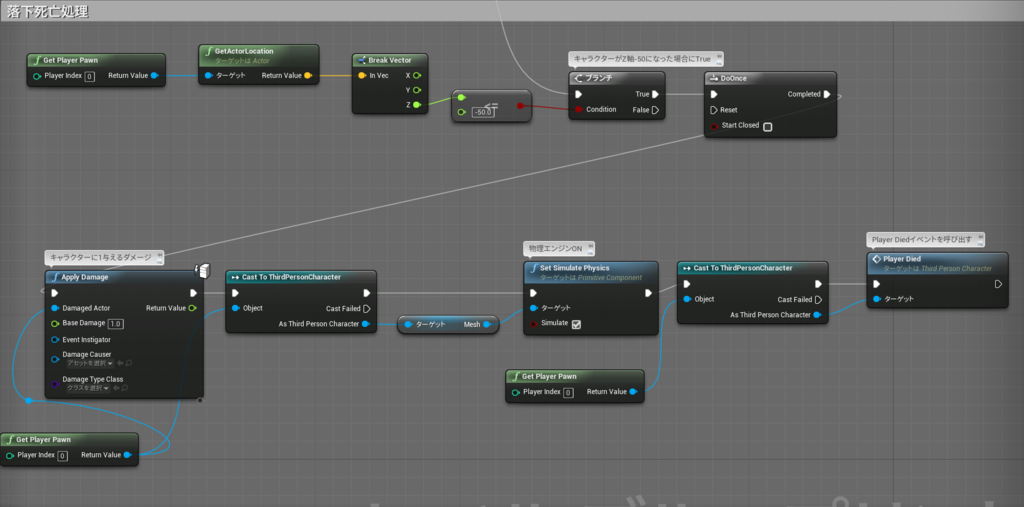Click Player Died exec output pin
This screenshot has height=507, width=1024.
tap(998, 284)
